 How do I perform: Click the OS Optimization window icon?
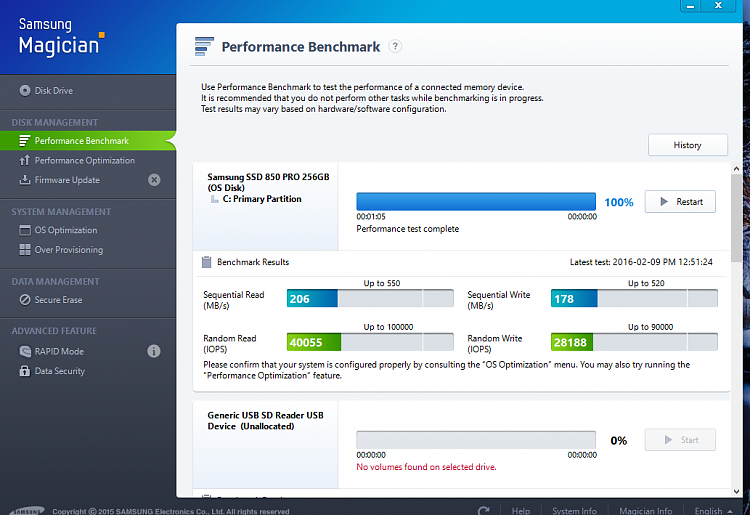[x=25, y=230]
